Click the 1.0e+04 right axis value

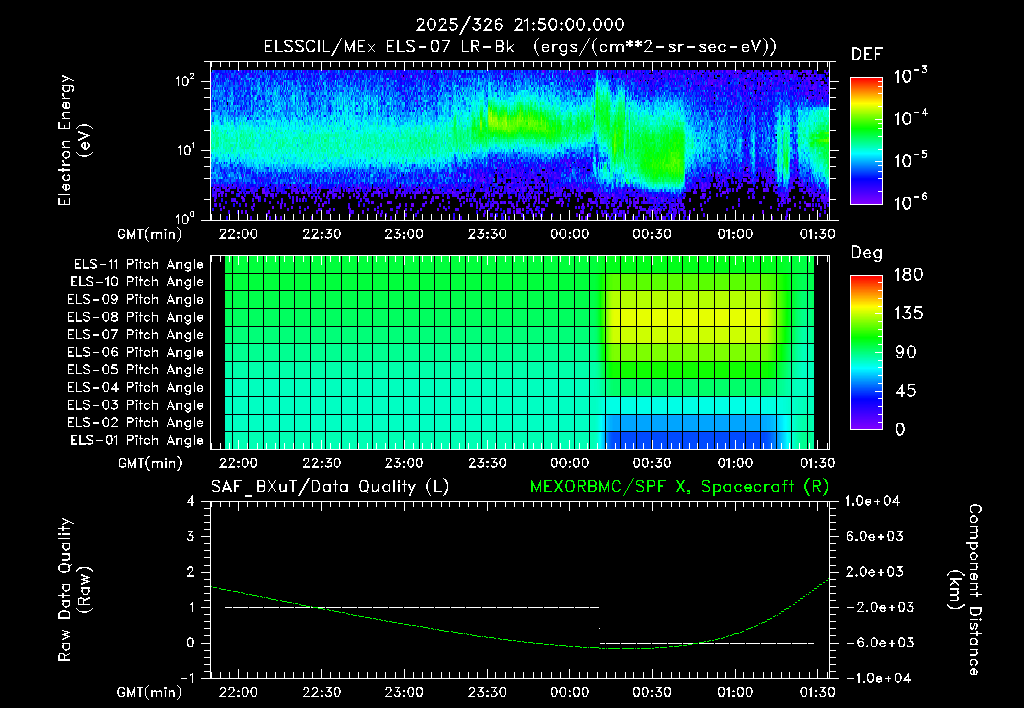click(872, 501)
